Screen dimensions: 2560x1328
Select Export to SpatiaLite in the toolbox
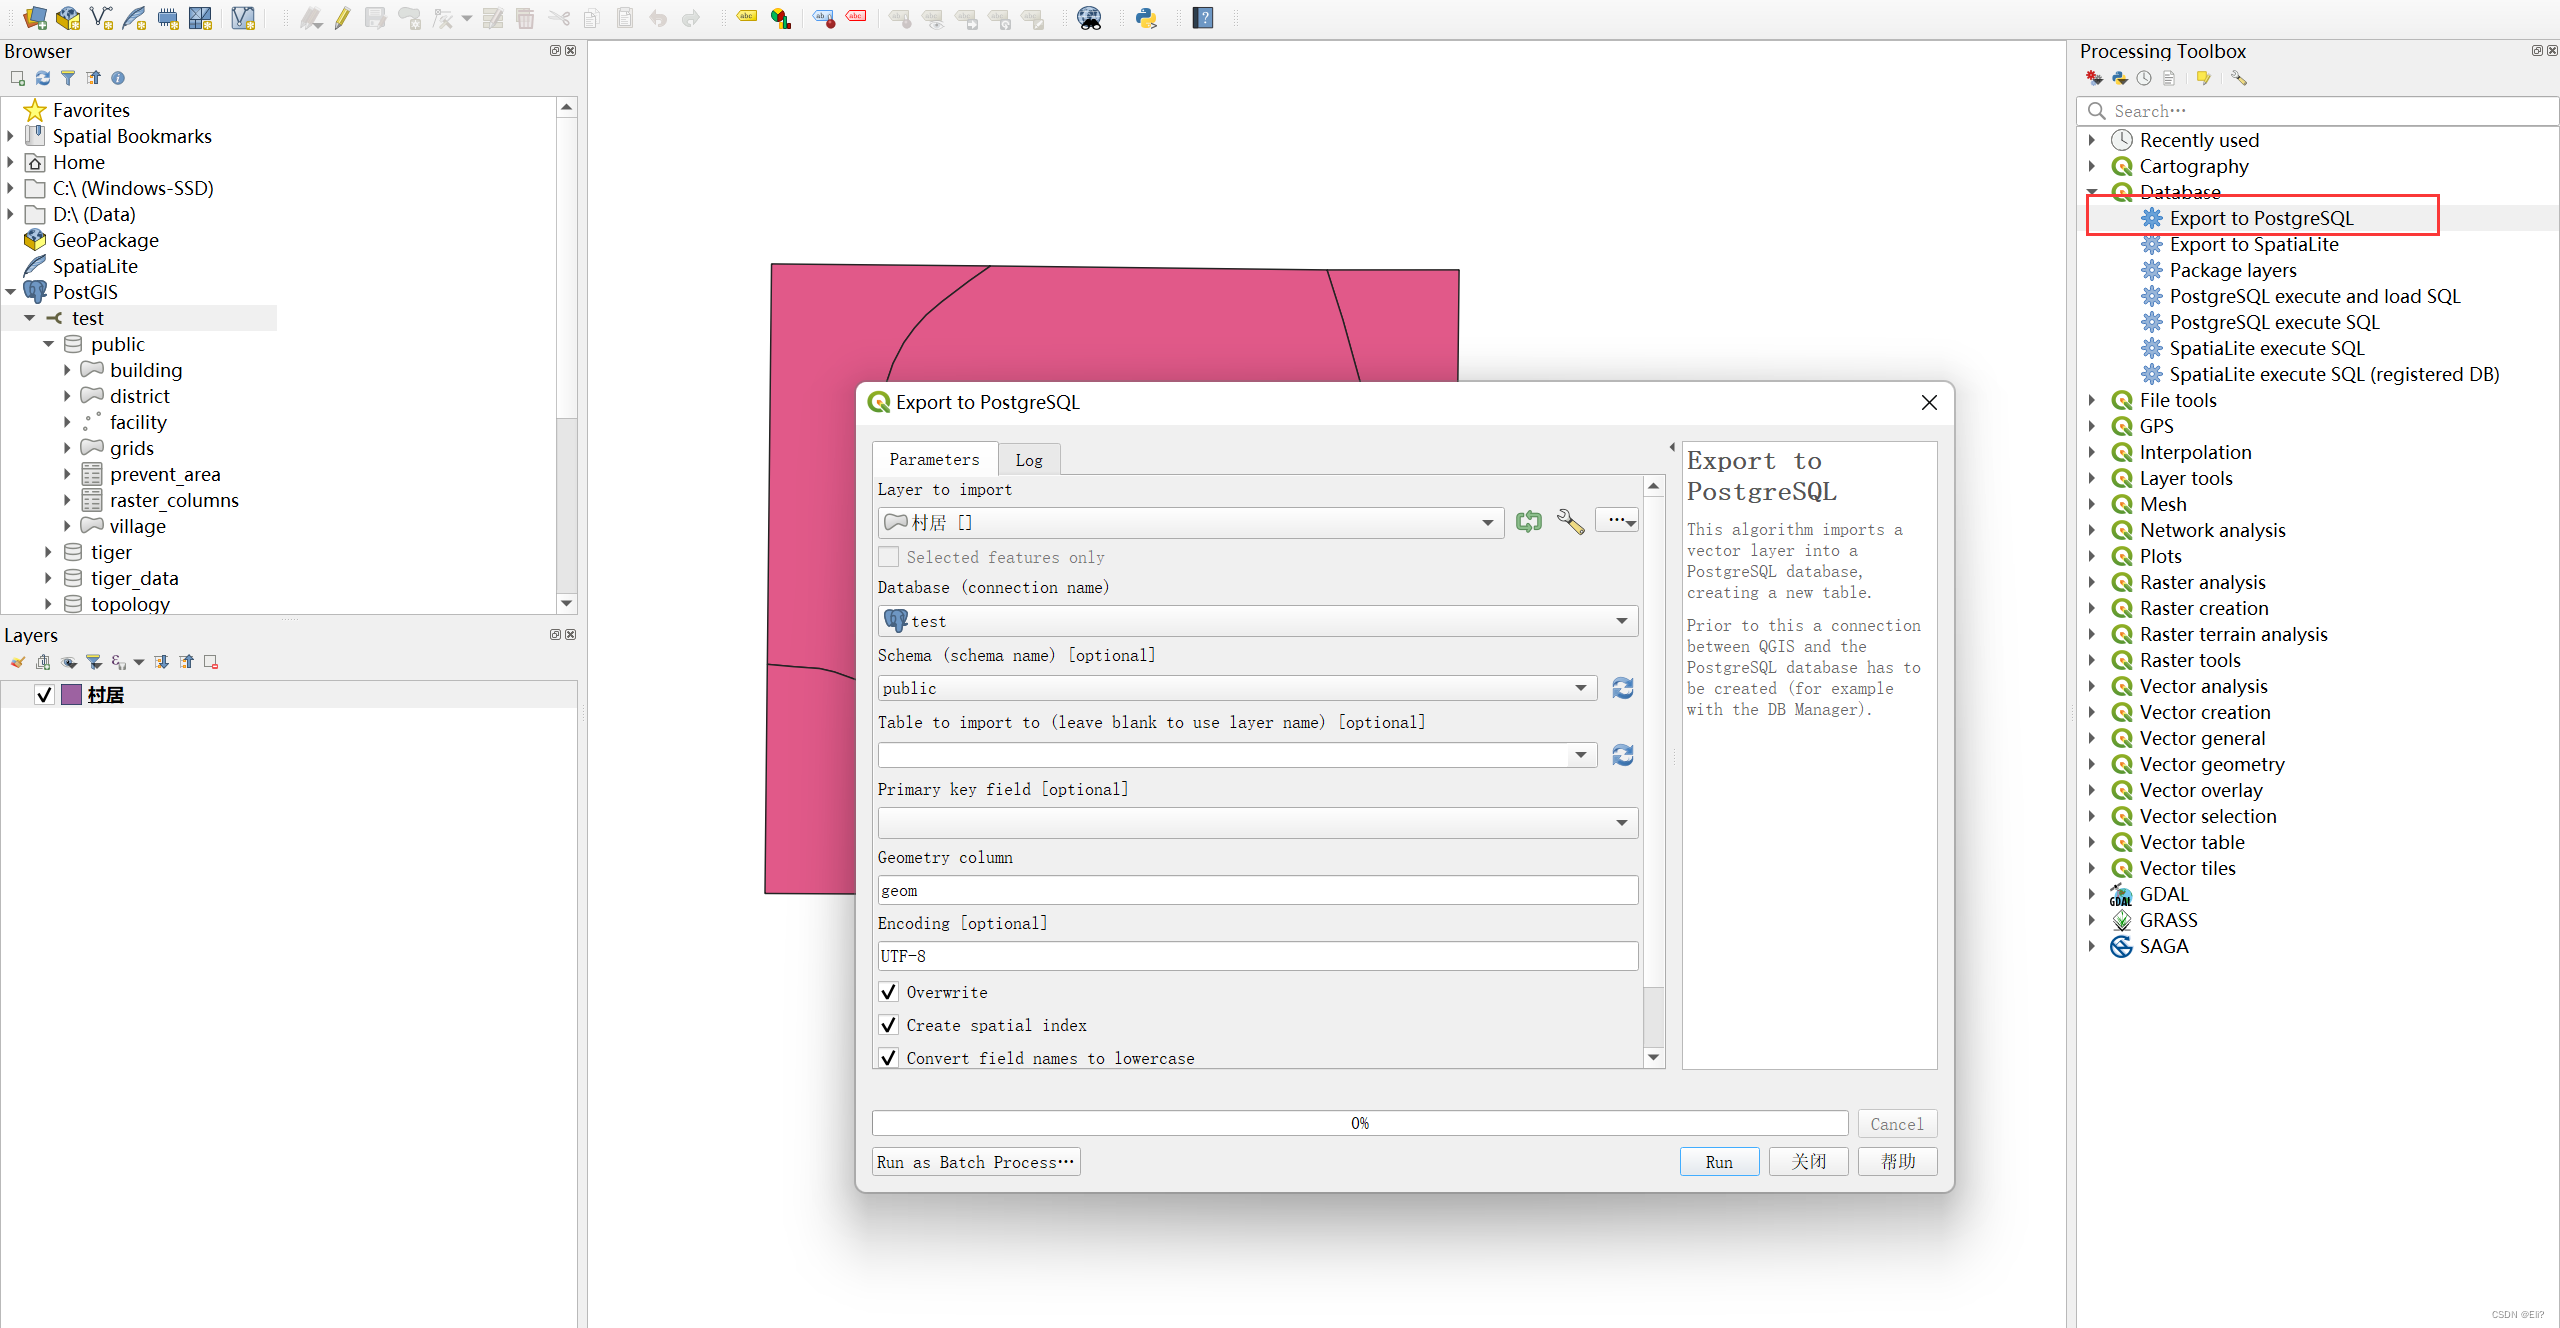[x=2254, y=244]
